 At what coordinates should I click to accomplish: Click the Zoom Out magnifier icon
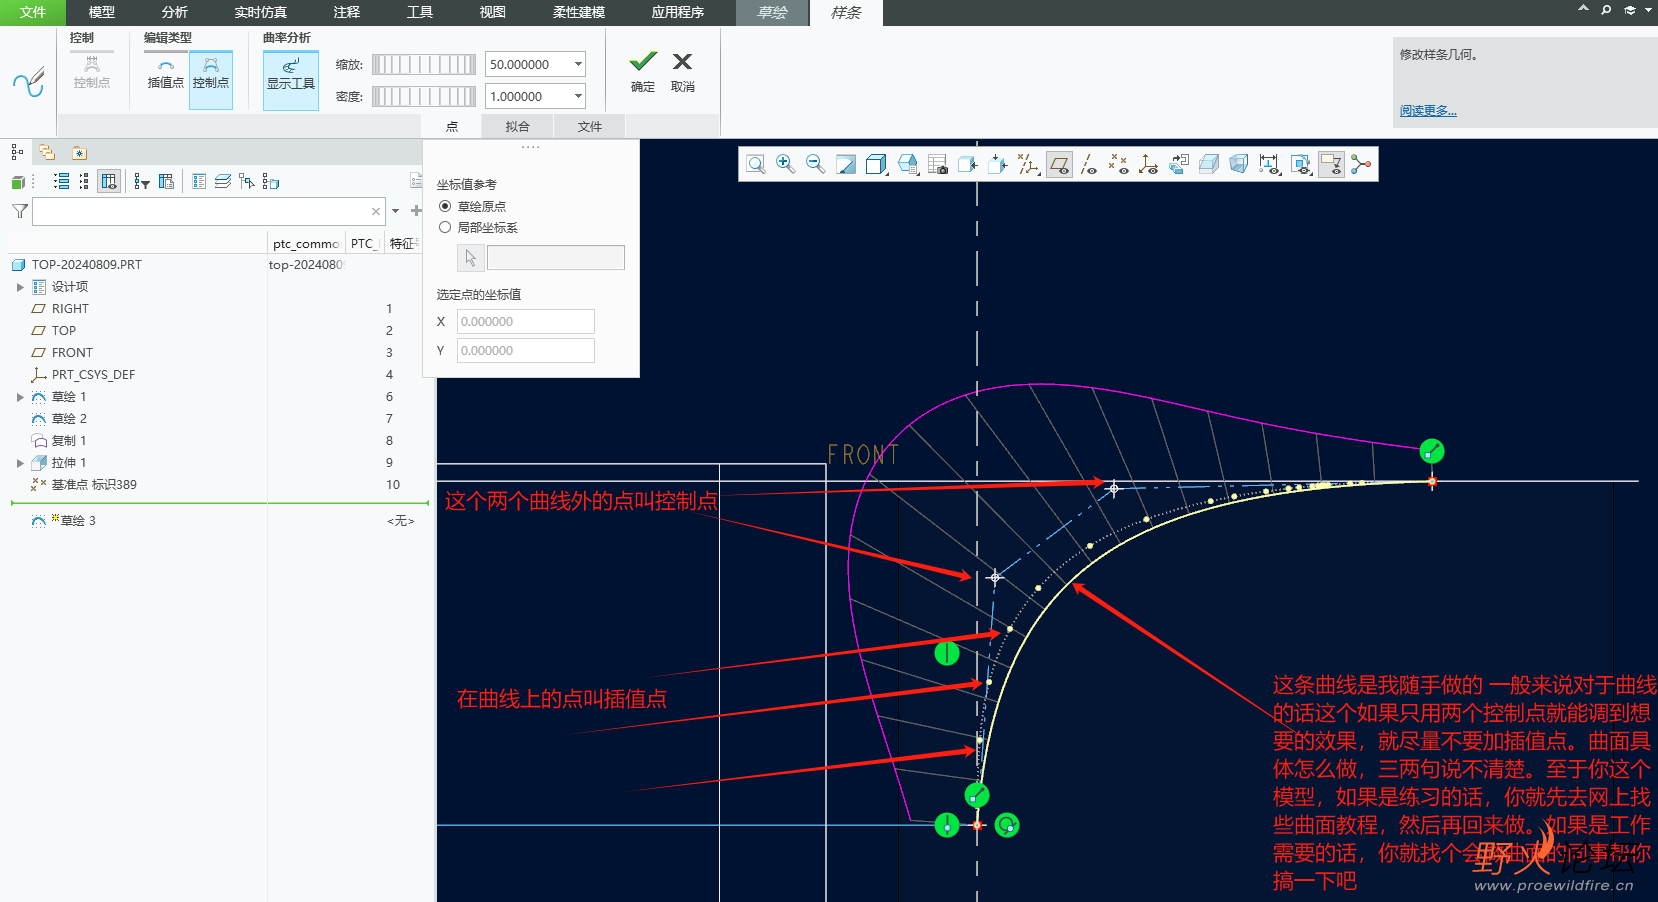816,164
